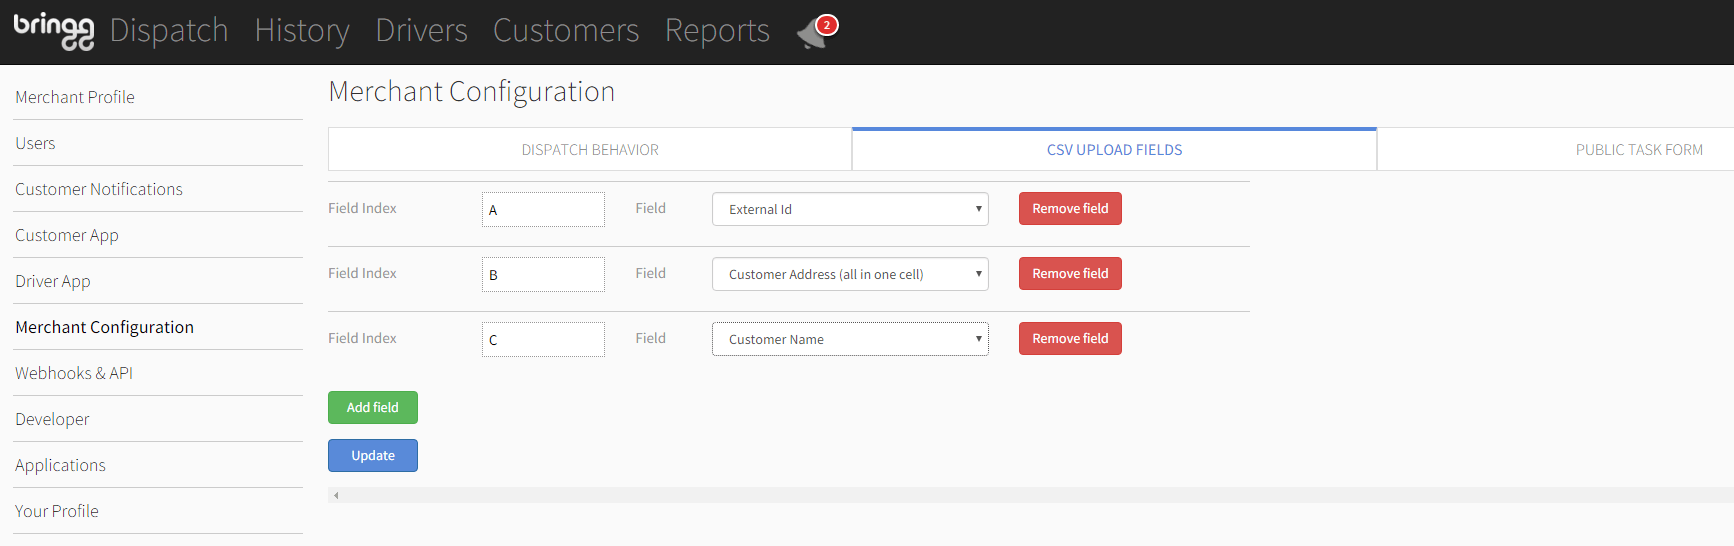Open Merchant Profile in sidebar
This screenshot has width=1734, height=546.
click(75, 97)
